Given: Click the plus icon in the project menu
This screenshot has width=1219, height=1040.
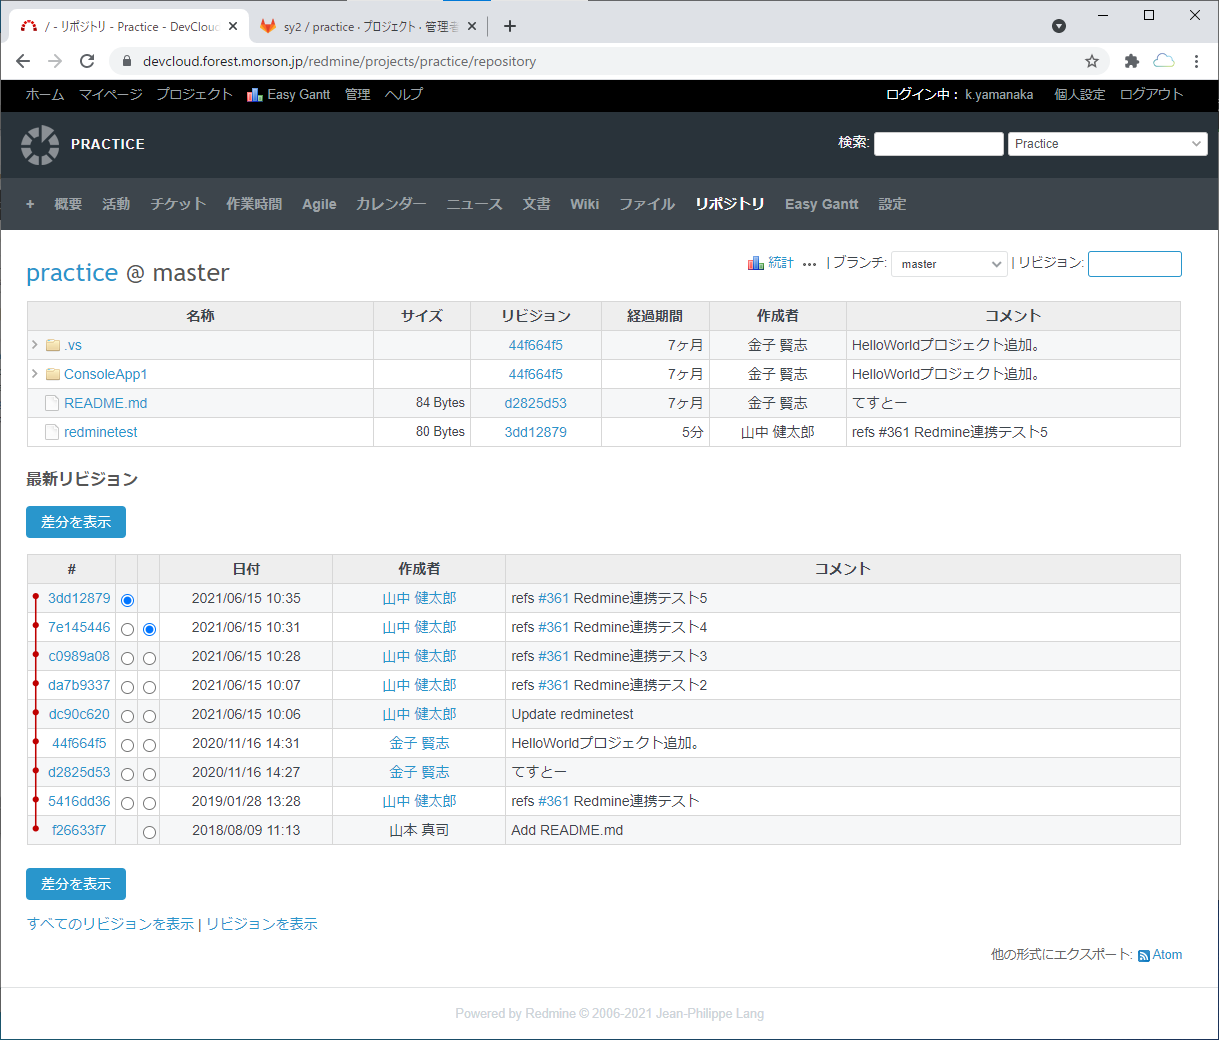Looking at the screenshot, I should (30, 204).
